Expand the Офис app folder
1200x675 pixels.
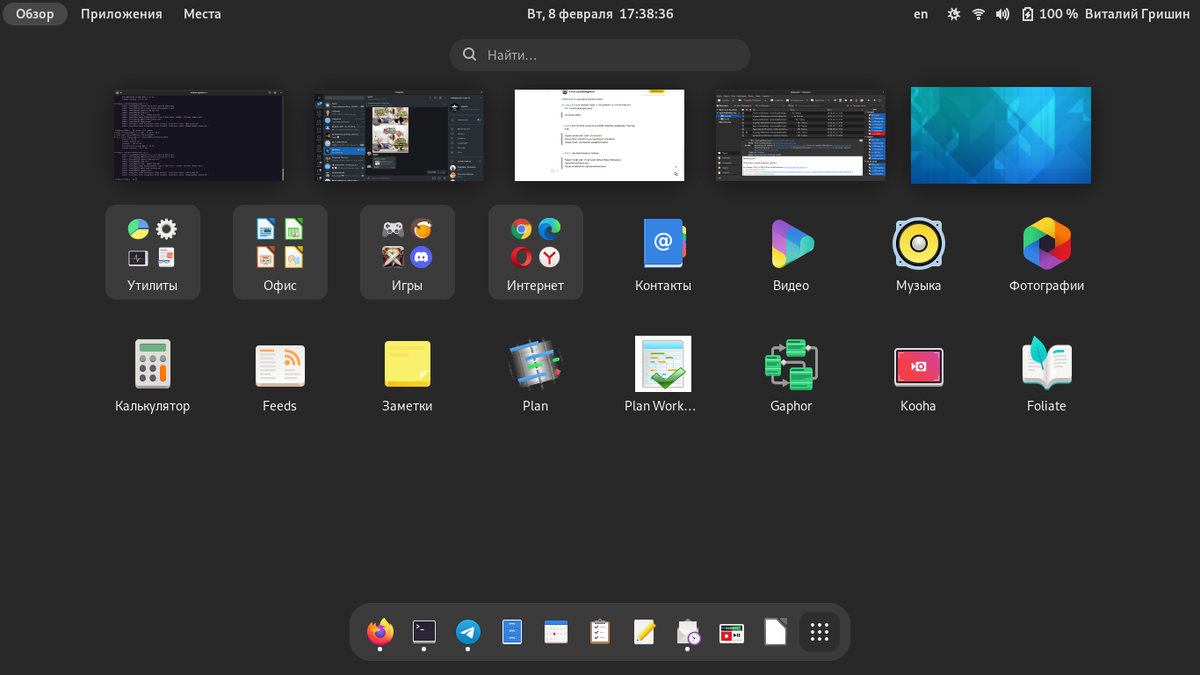pos(280,252)
